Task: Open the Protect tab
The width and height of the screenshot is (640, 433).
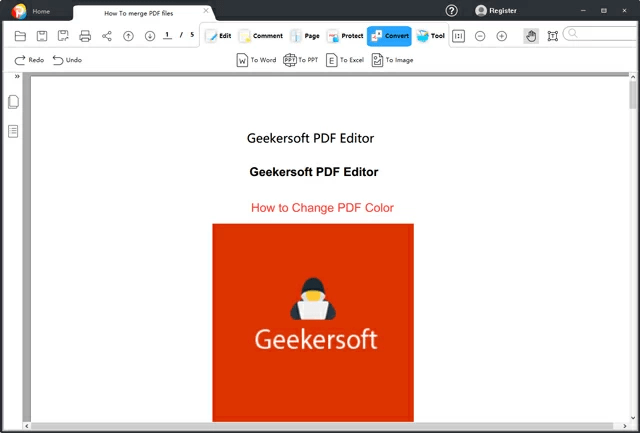Action: click(x=345, y=36)
